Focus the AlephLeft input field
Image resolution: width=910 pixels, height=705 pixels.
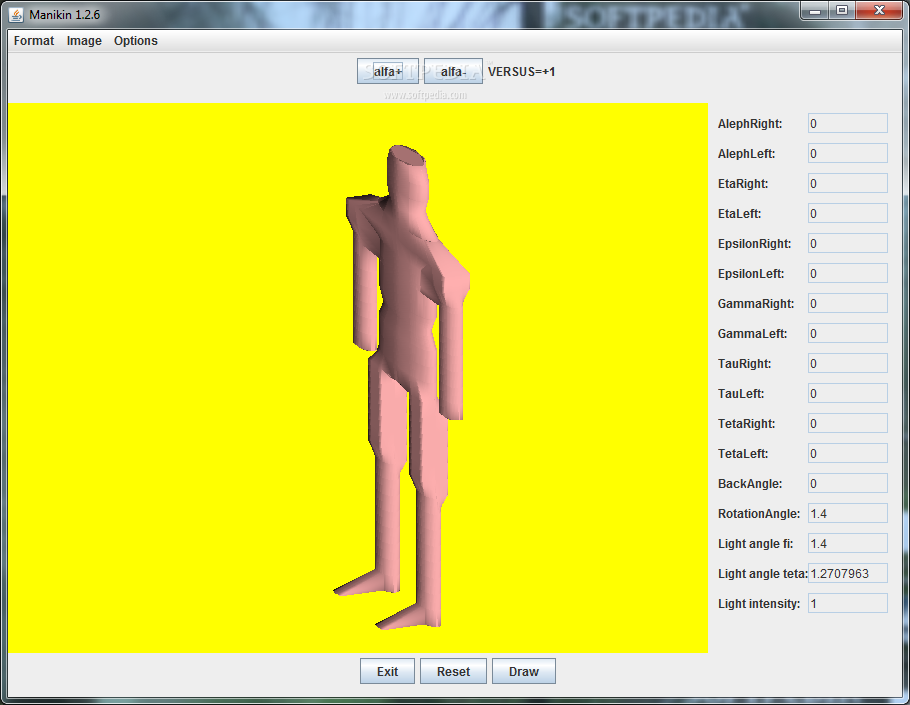coord(848,154)
